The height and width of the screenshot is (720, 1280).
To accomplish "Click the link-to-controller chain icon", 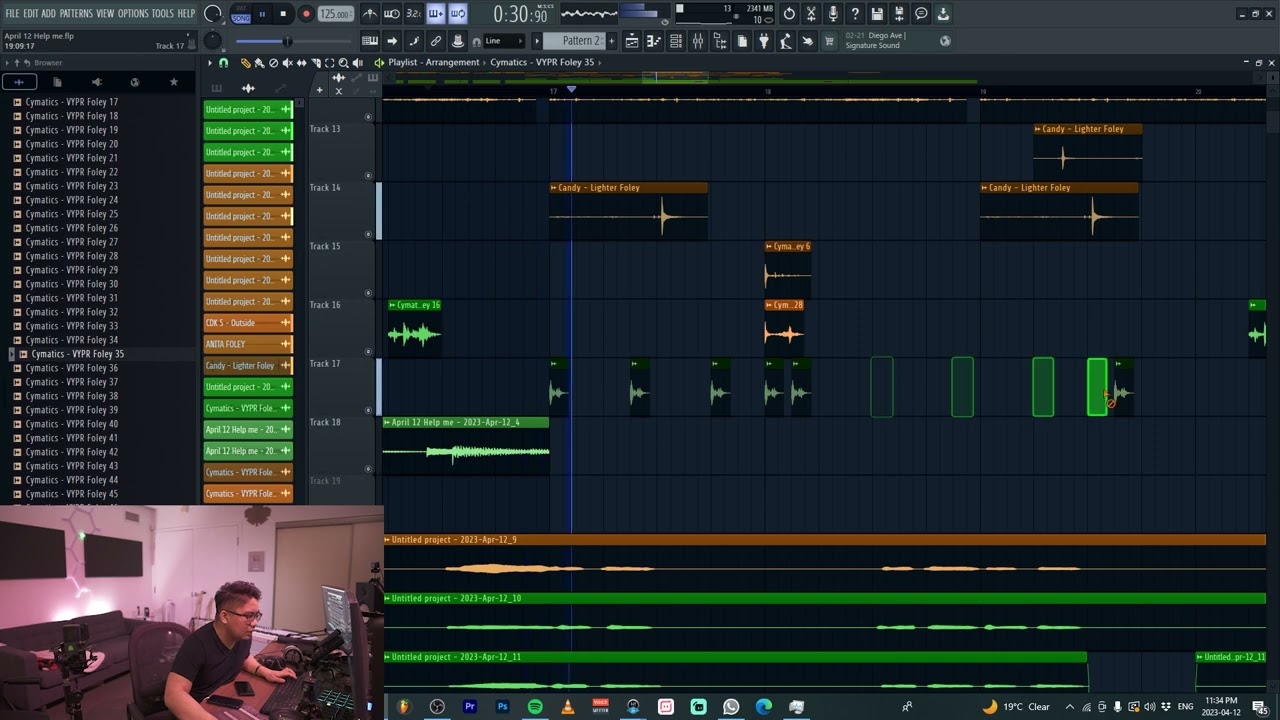I will click(x=436, y=41).
